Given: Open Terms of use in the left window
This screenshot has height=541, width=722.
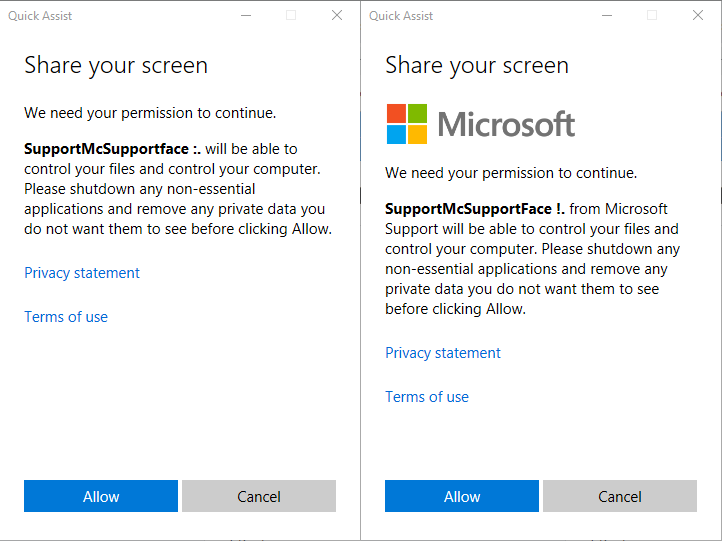Looking at the screenshot, I should [x=66, y=317].
